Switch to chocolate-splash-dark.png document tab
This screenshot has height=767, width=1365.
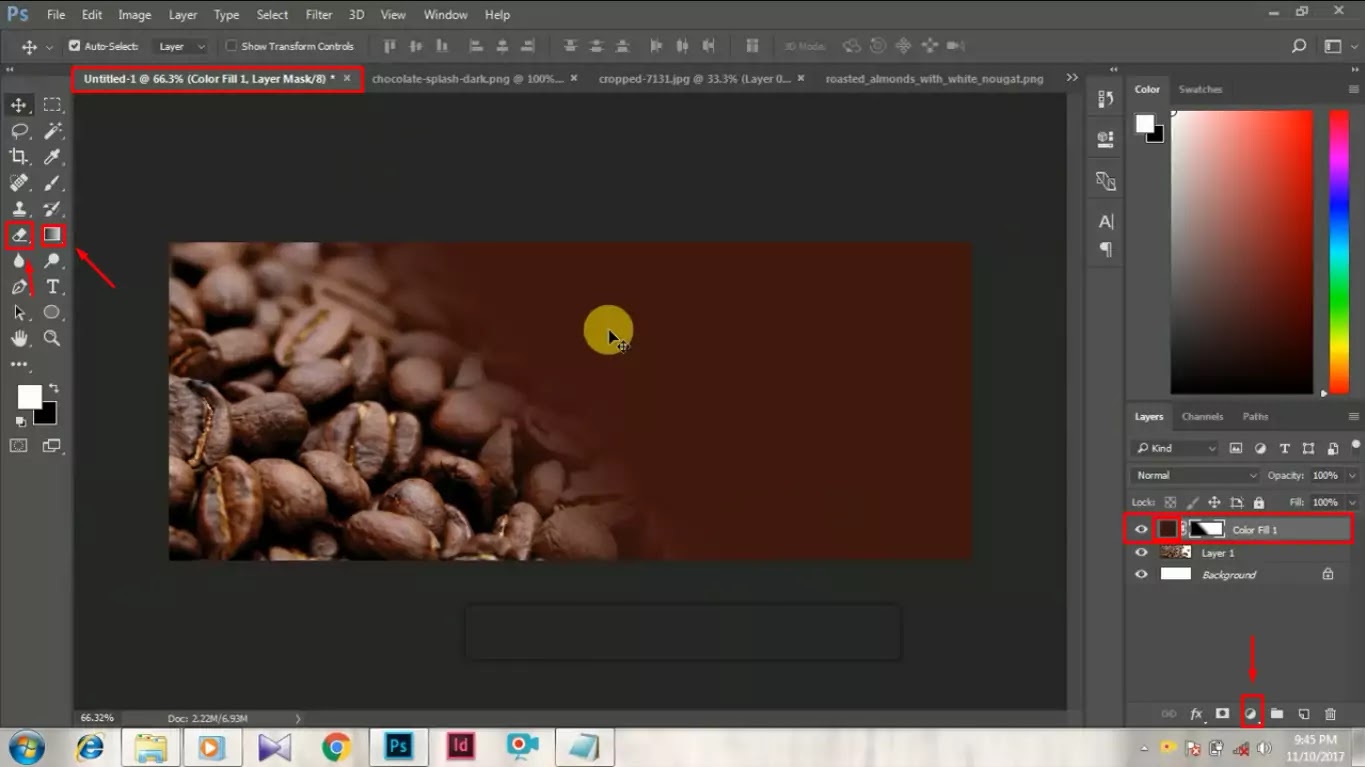[467, 78]
